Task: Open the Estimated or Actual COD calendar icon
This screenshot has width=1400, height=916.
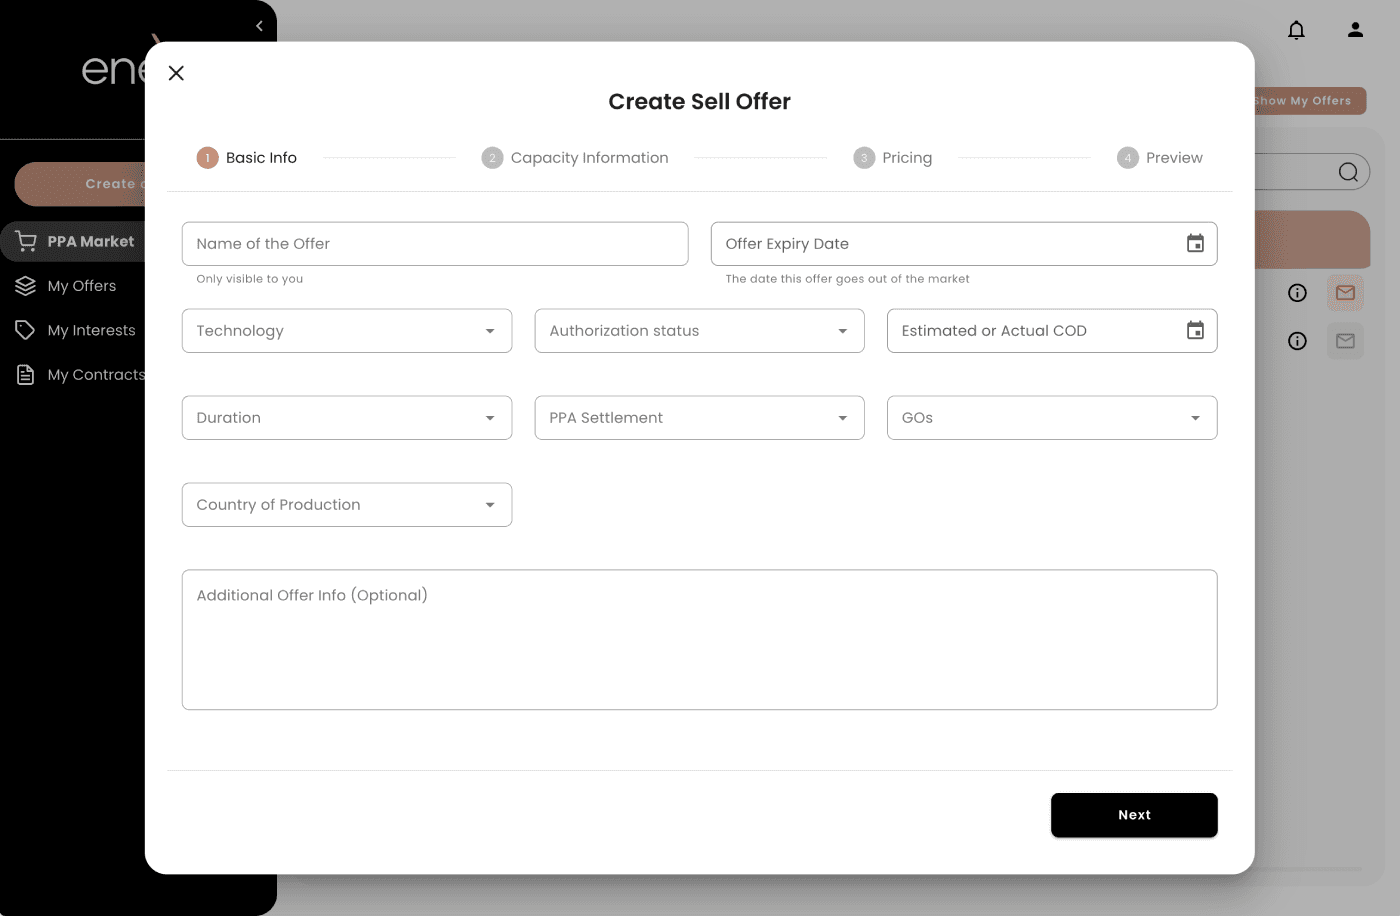Action: coord(1195,330)
